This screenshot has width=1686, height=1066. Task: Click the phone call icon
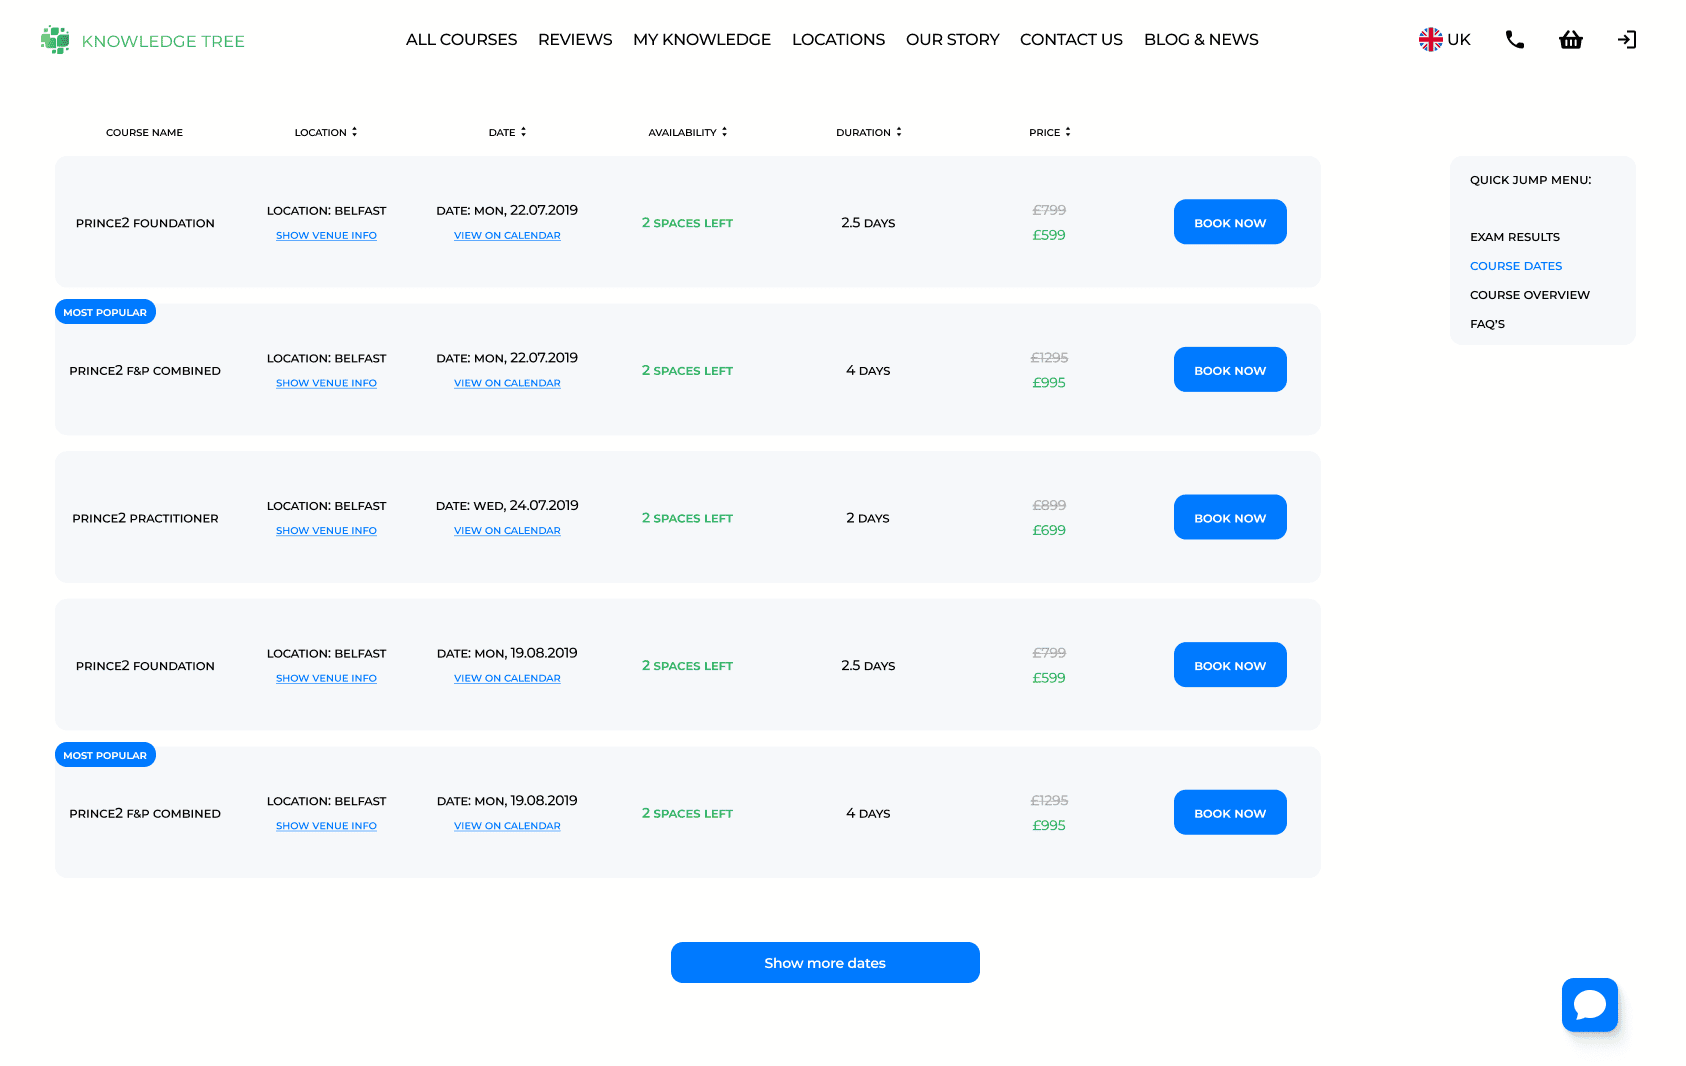point(1515,40)
